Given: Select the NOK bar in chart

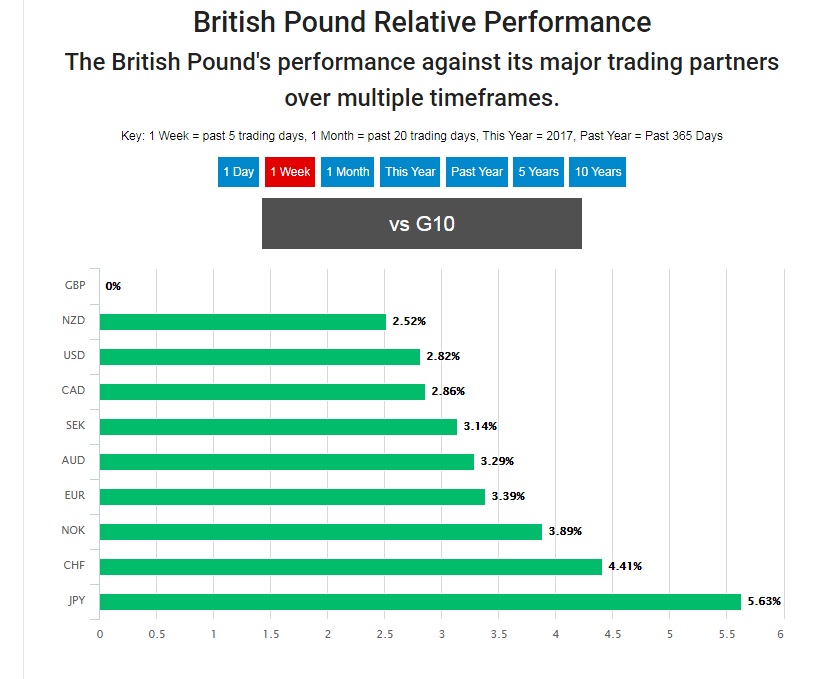Looking at the screenshot, I should tap(320, 531).
